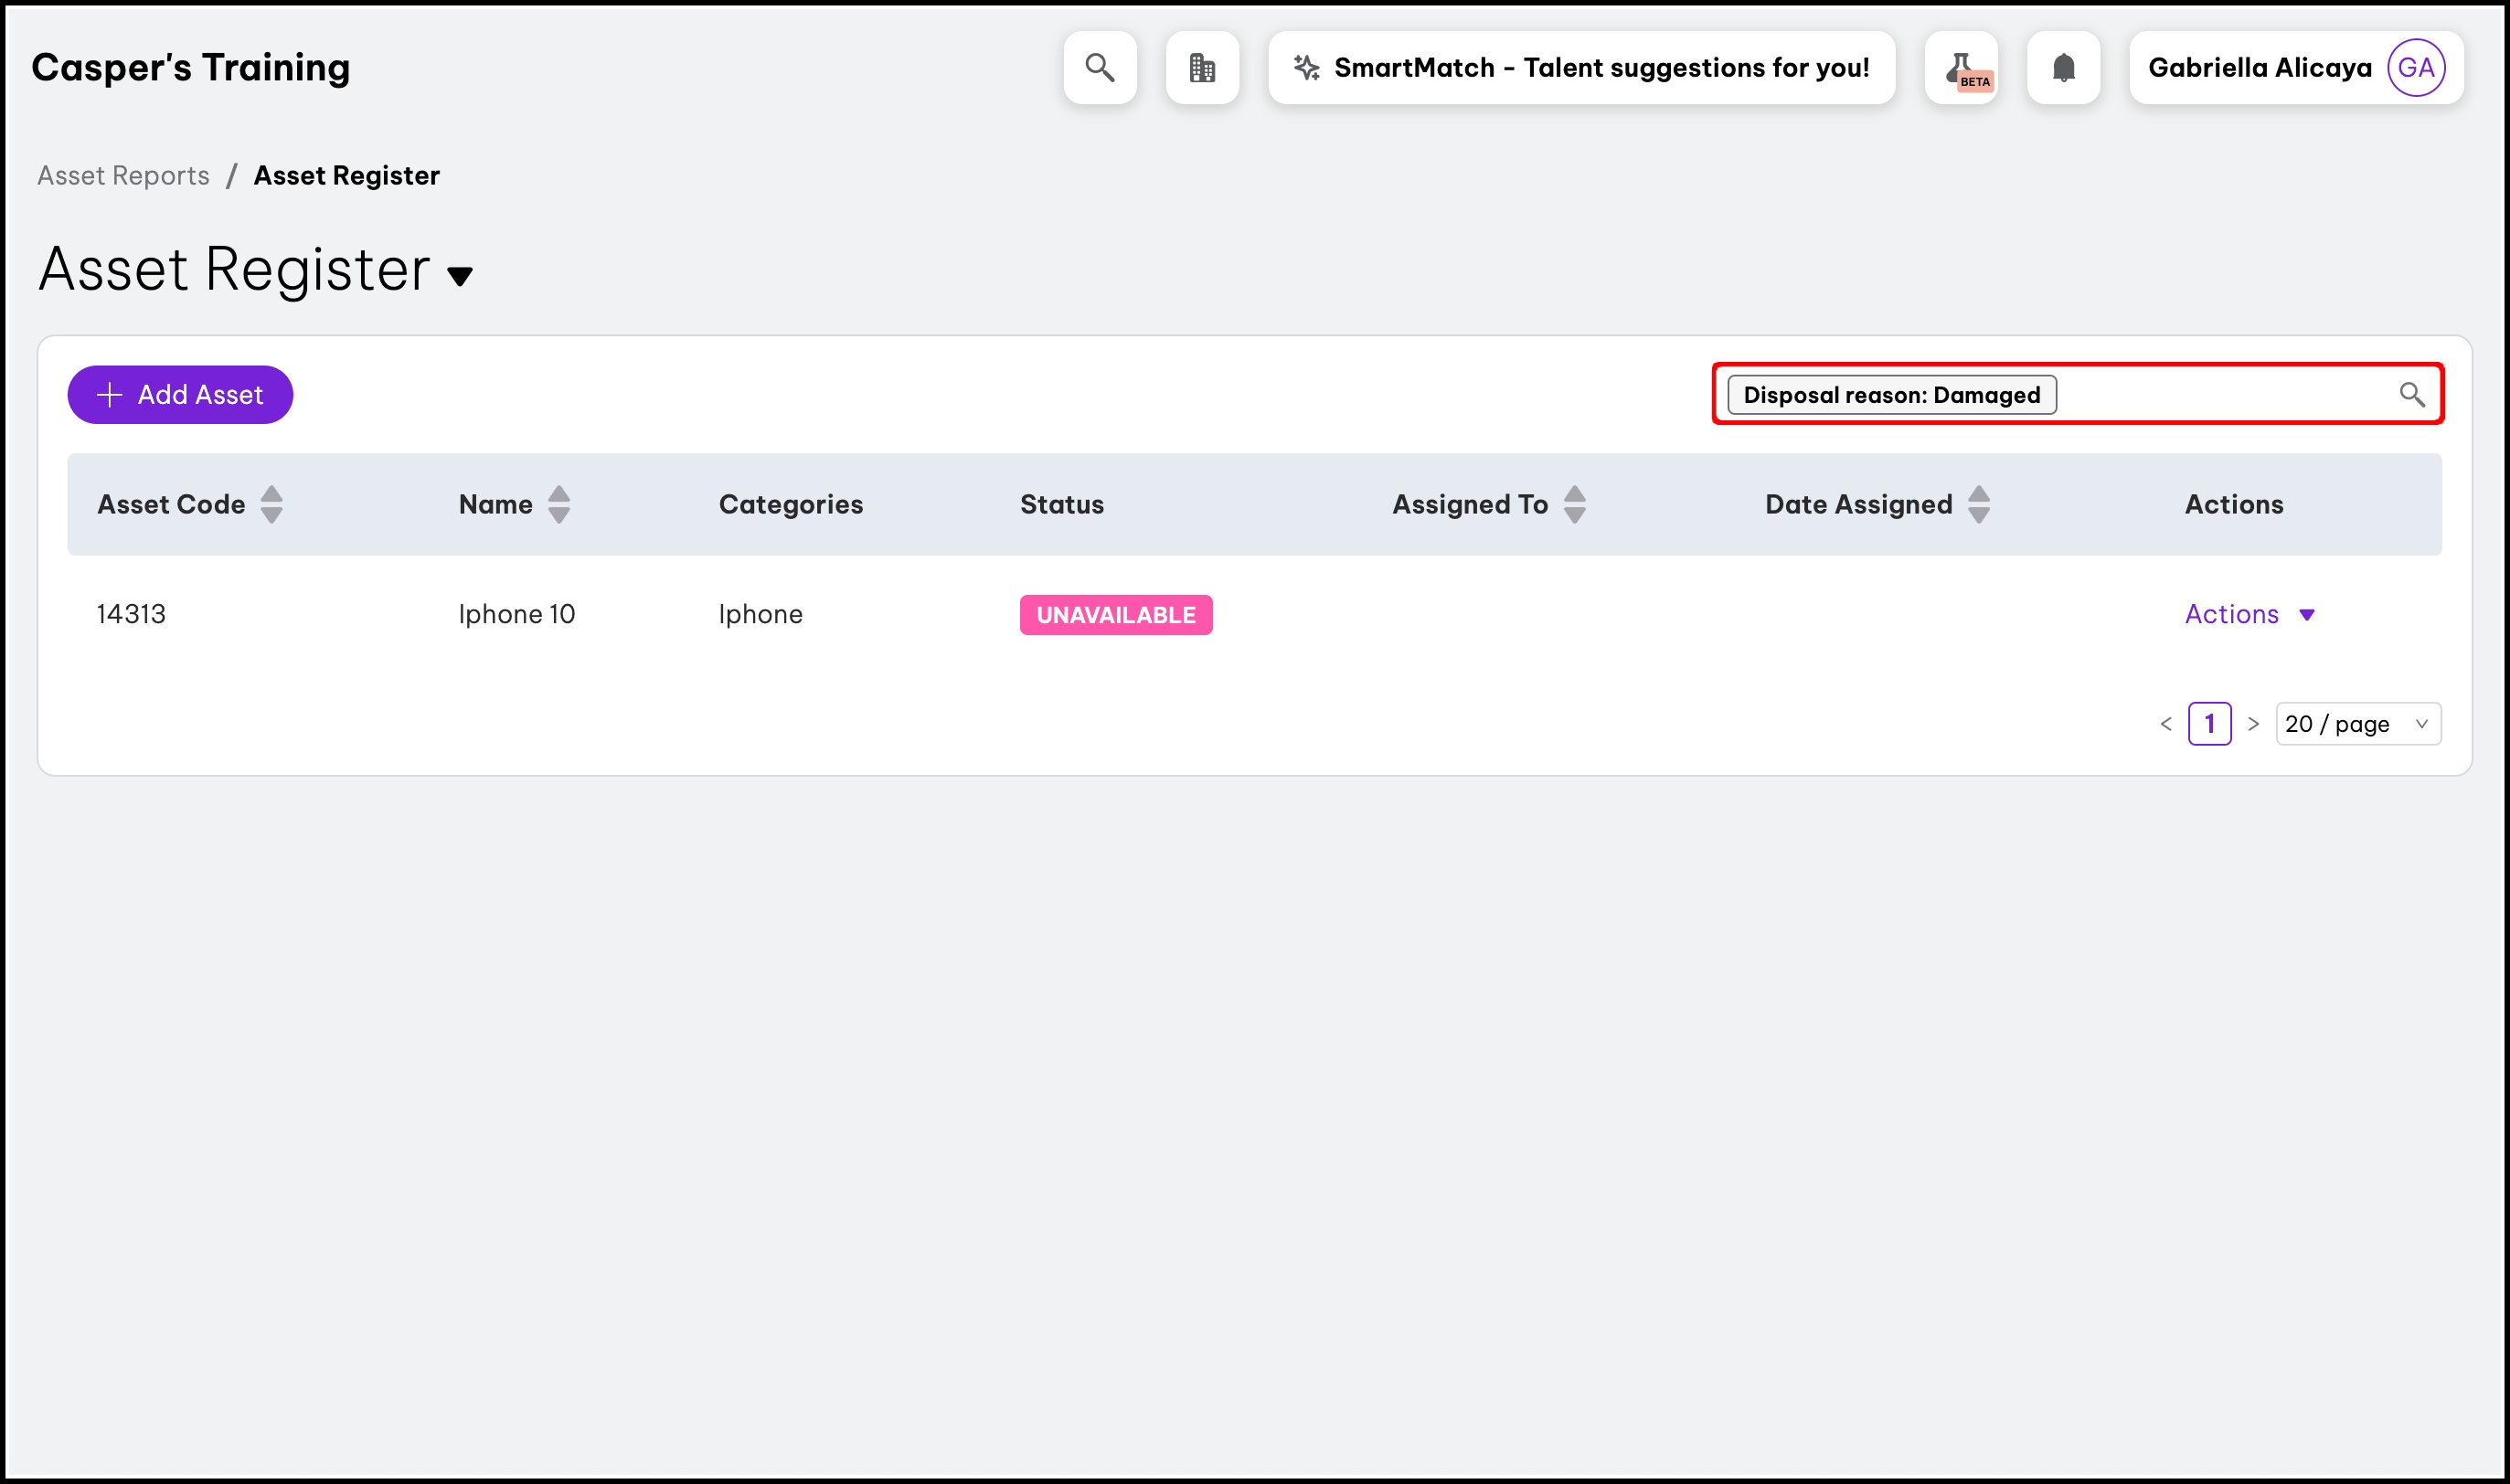Open the beta flask lab icon
Image resolution: width=2510 pixels, height=1484 pixels.
[x=1961, y=68]
